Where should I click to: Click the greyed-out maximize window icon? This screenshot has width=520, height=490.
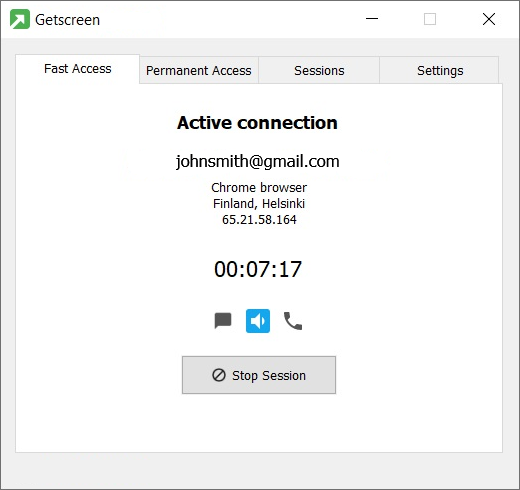coord(430,19)
